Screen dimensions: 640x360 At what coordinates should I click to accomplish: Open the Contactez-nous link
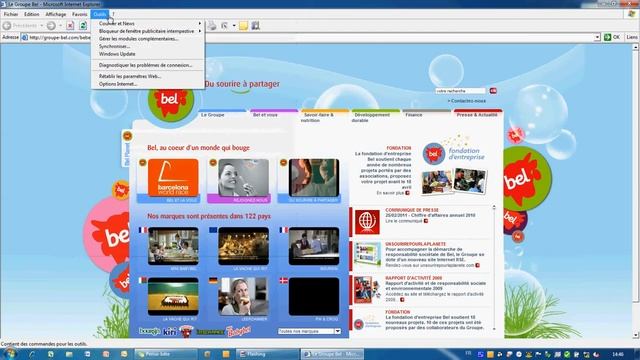[467, 101]
